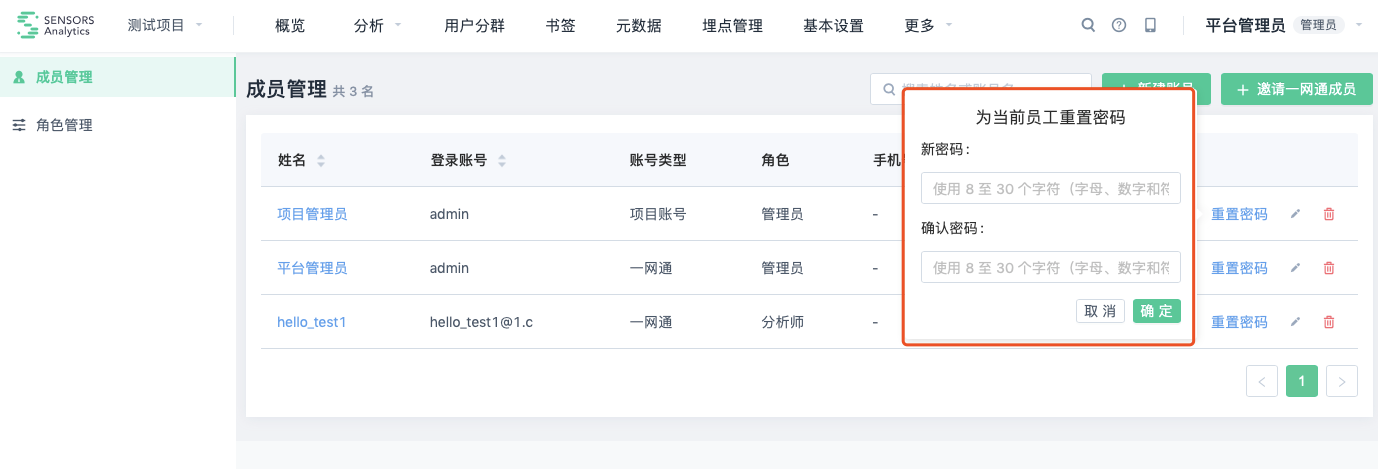Sort by 登录账号 column arrows

[x=502, y=160]
